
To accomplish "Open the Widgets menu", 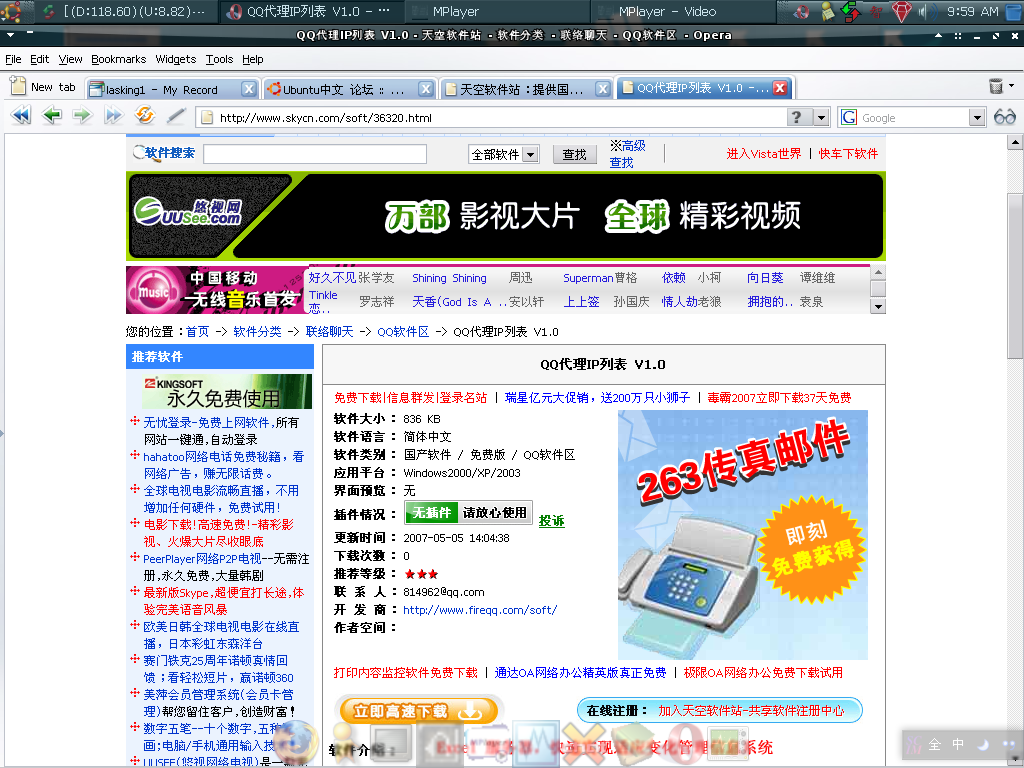I will (x=176, y=59).
